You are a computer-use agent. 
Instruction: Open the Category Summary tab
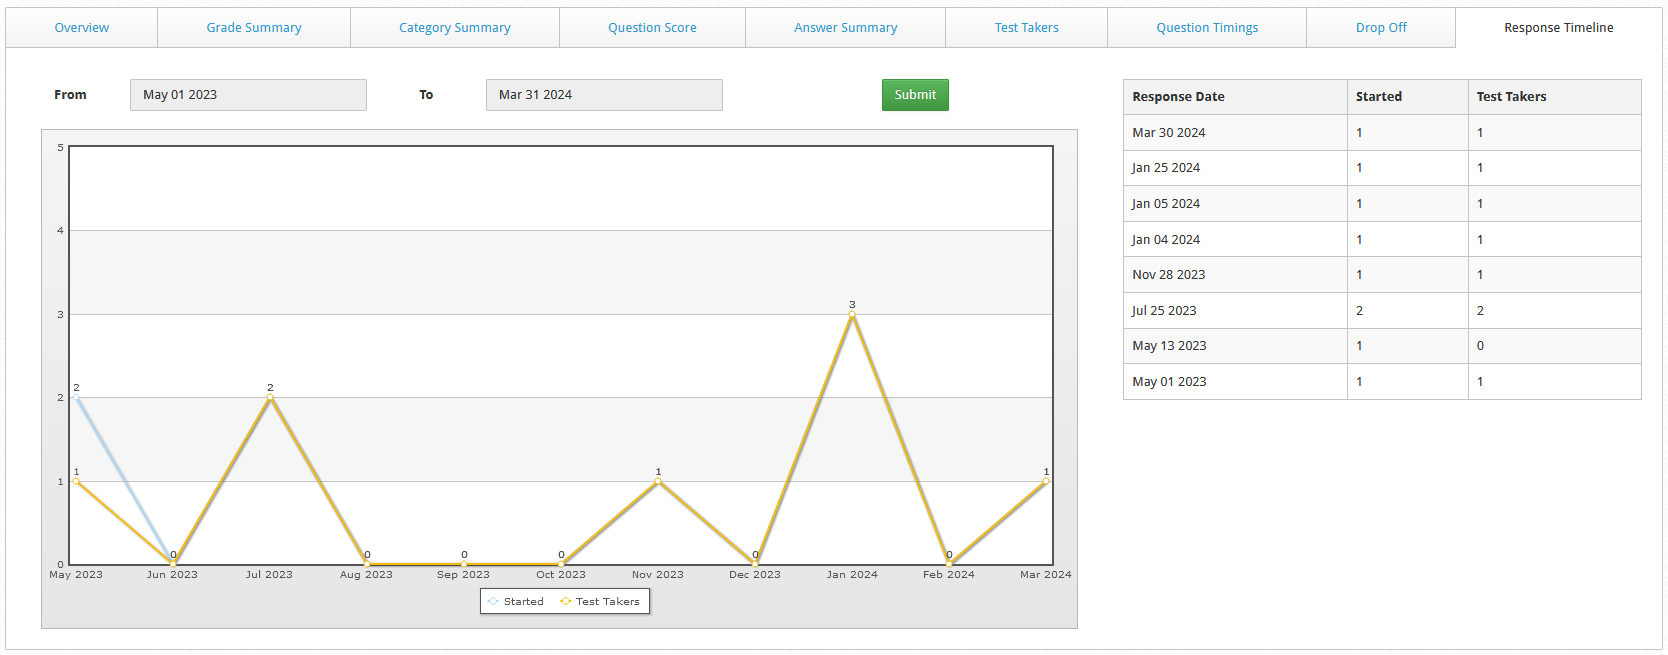(x=454, y=28)
